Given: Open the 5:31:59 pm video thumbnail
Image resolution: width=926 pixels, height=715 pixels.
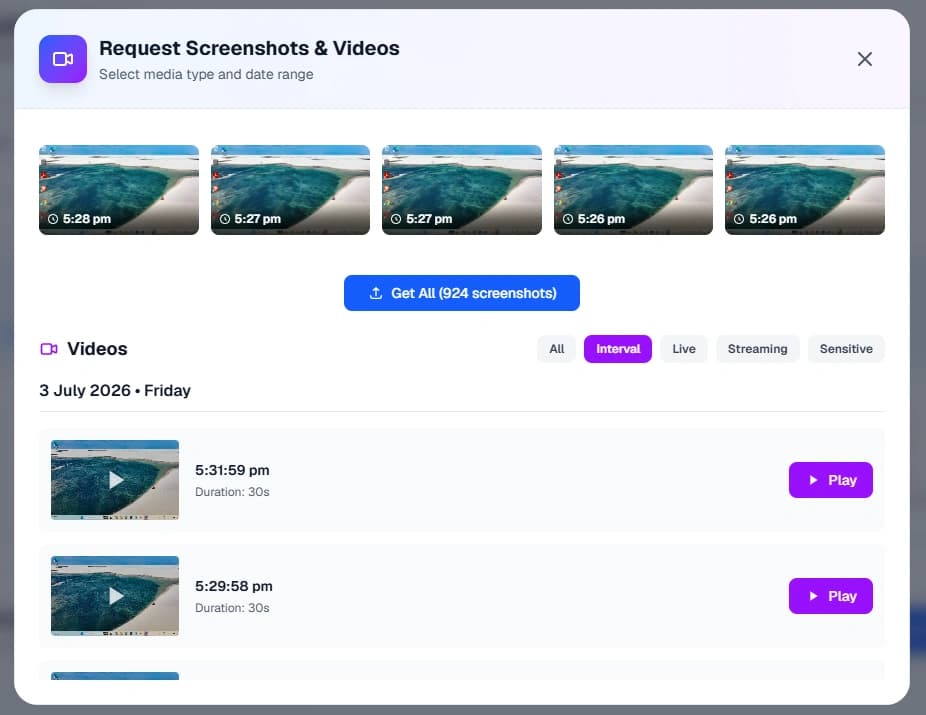Looking at the screenshot, I should pos(115,480).
